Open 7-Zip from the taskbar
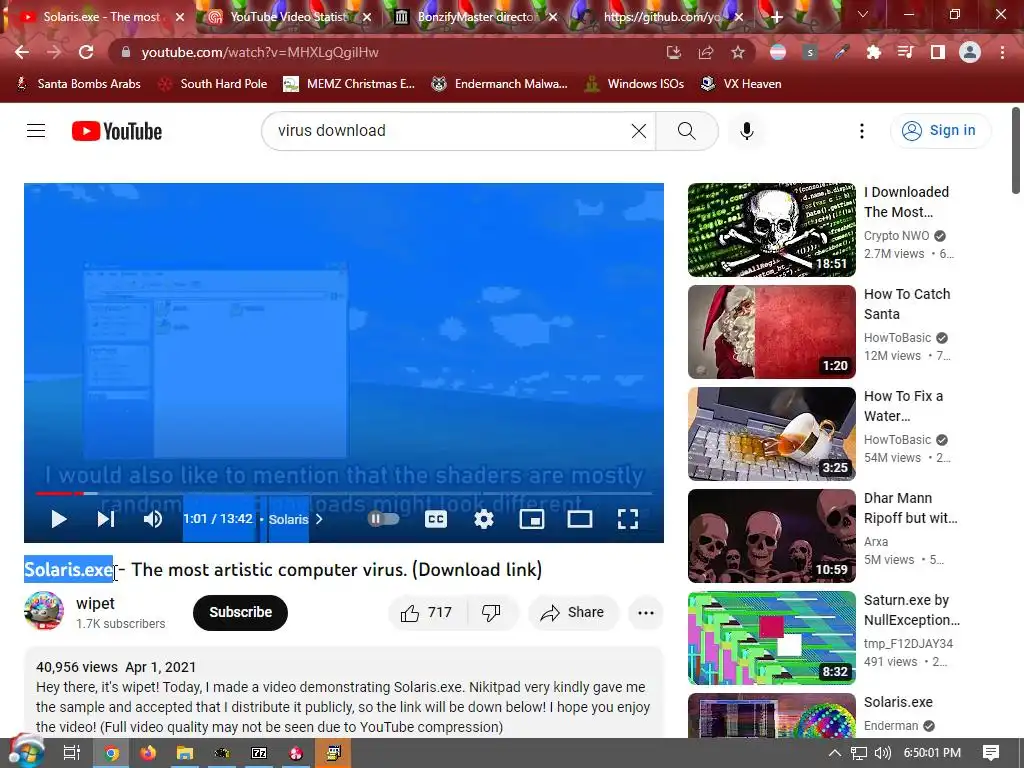Screen dimensions: 1024x768 pos(259,754)
